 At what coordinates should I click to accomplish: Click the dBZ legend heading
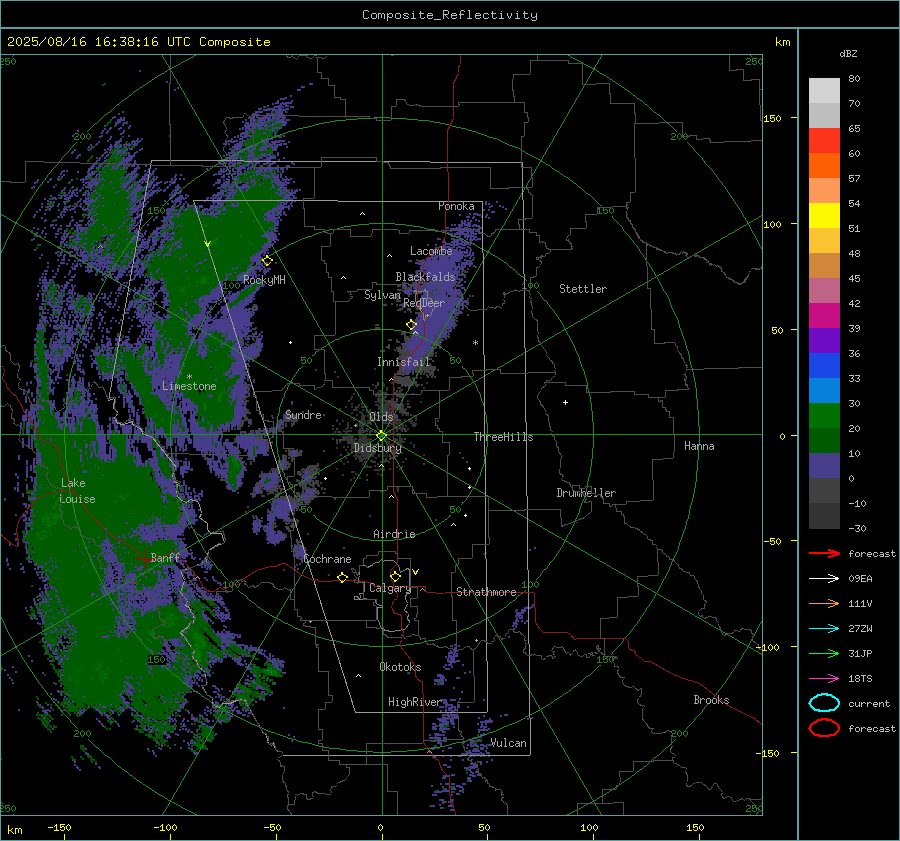848,53
